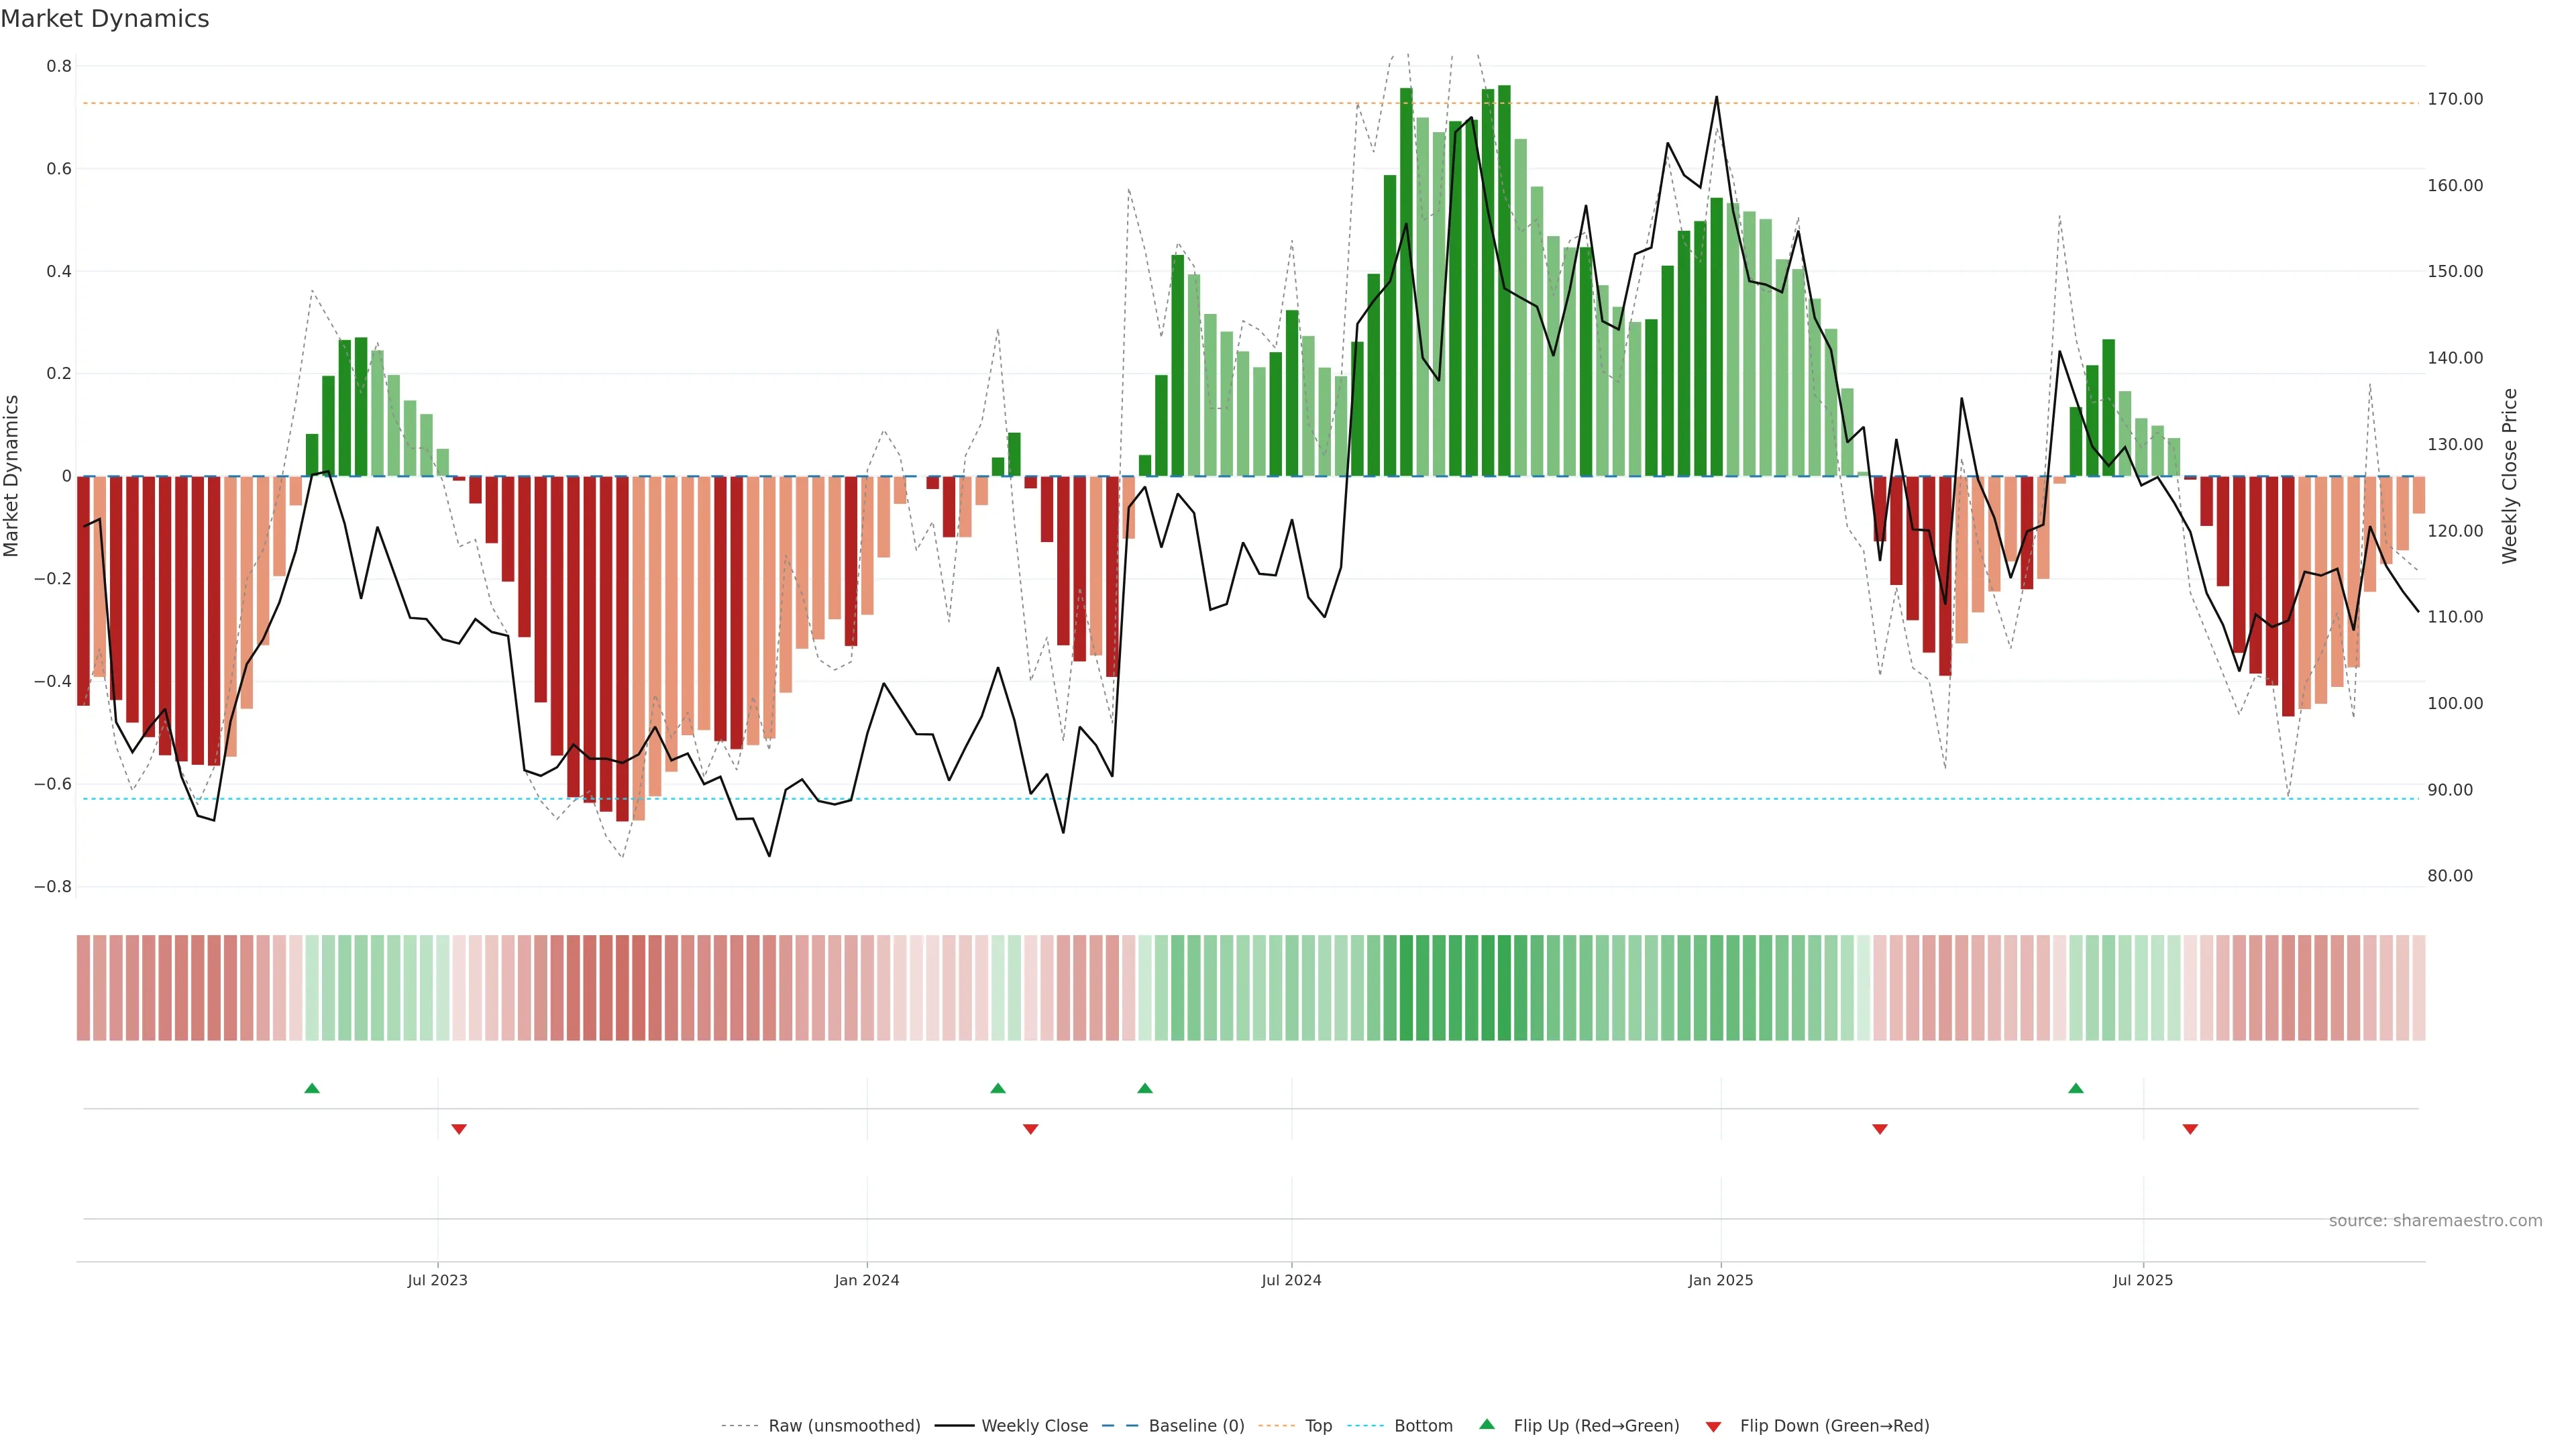Click the red flip-down marker after Jan 2025
Screen dimensions: 2576x1449
1880,1129
